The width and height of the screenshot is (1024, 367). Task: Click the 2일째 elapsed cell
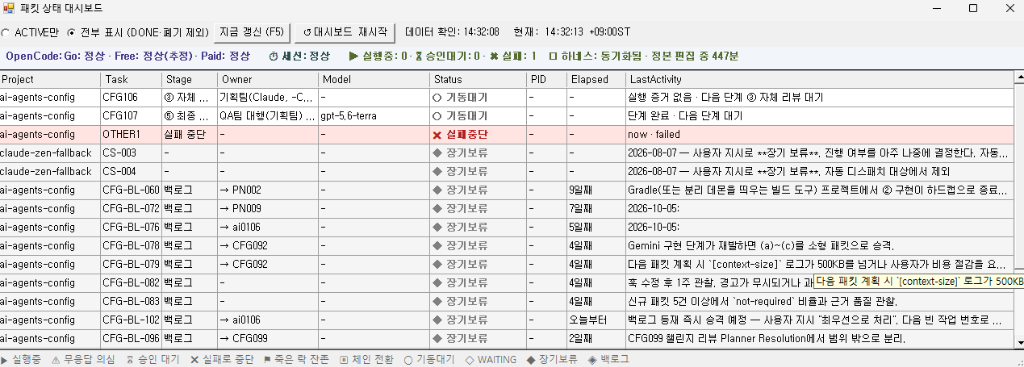click(596, 339)
